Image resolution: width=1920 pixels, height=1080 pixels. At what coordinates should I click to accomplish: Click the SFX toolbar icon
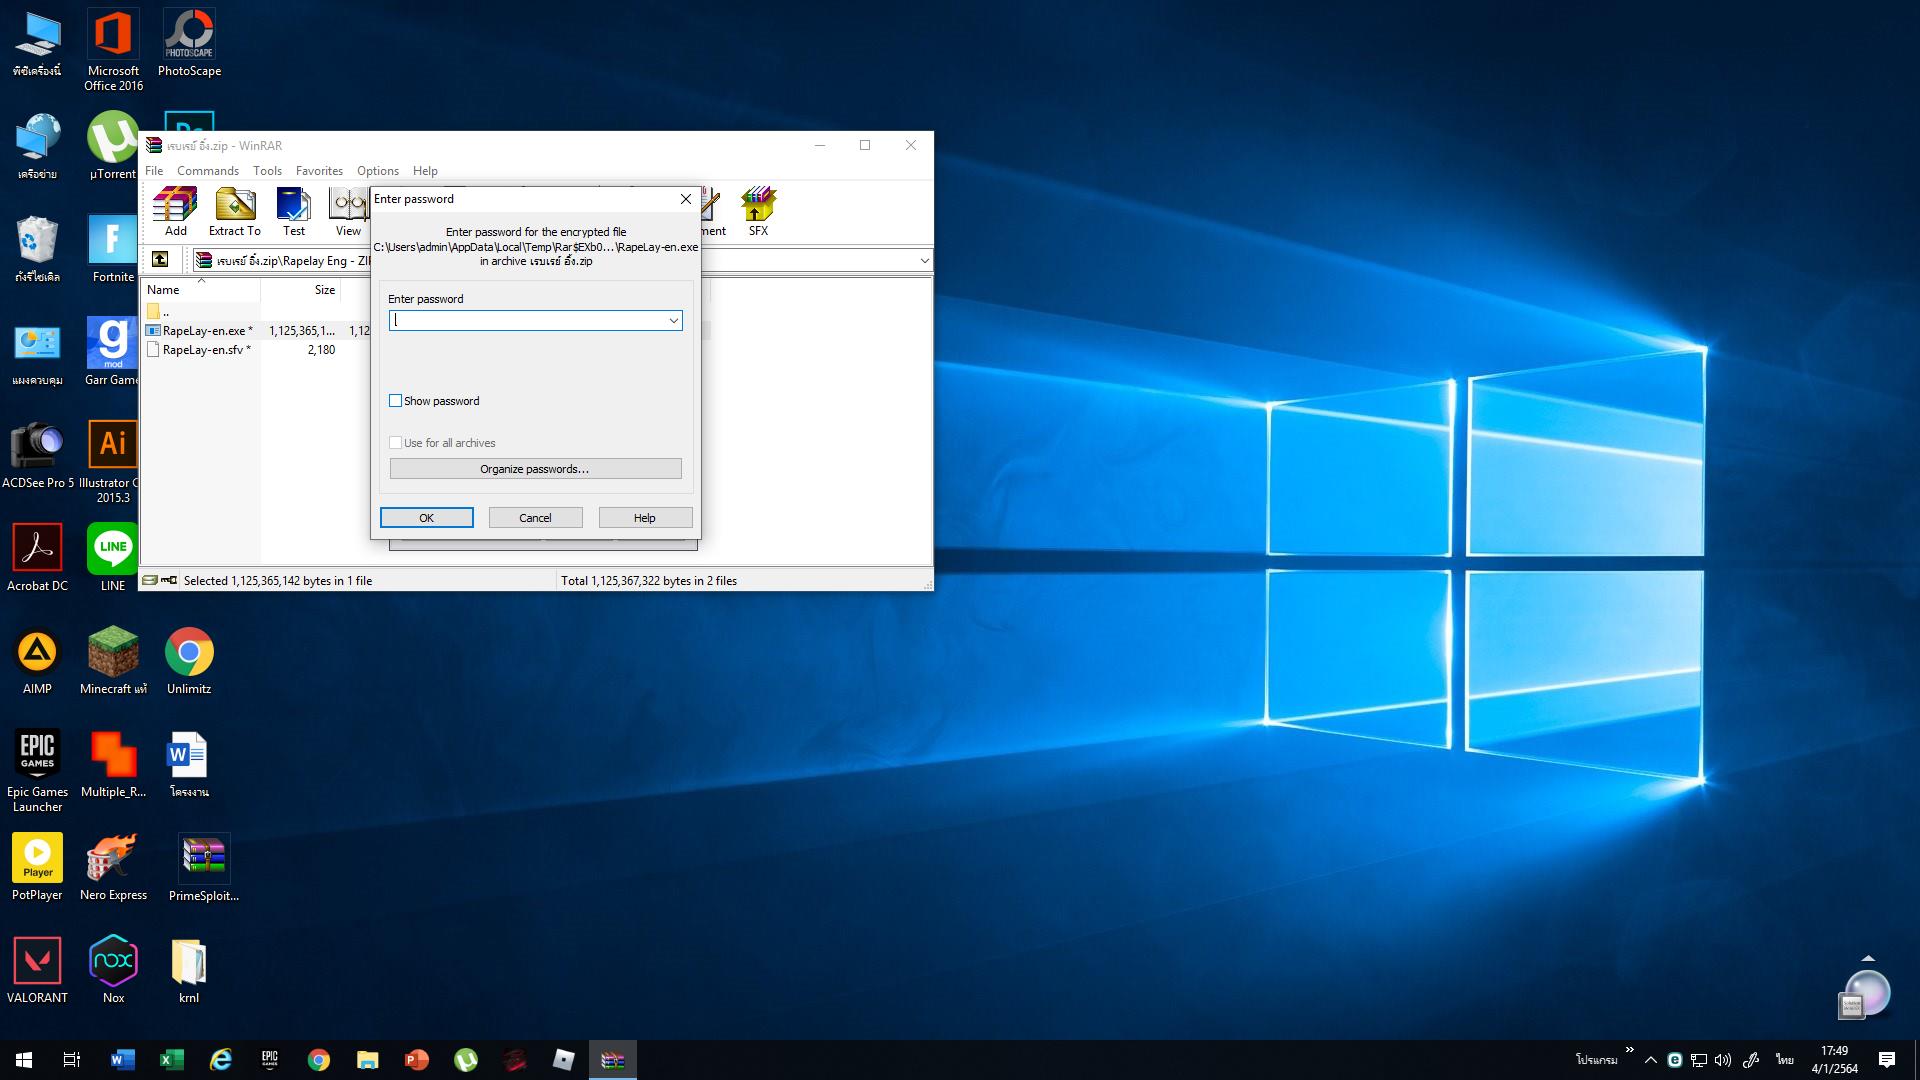click(758, 212)
